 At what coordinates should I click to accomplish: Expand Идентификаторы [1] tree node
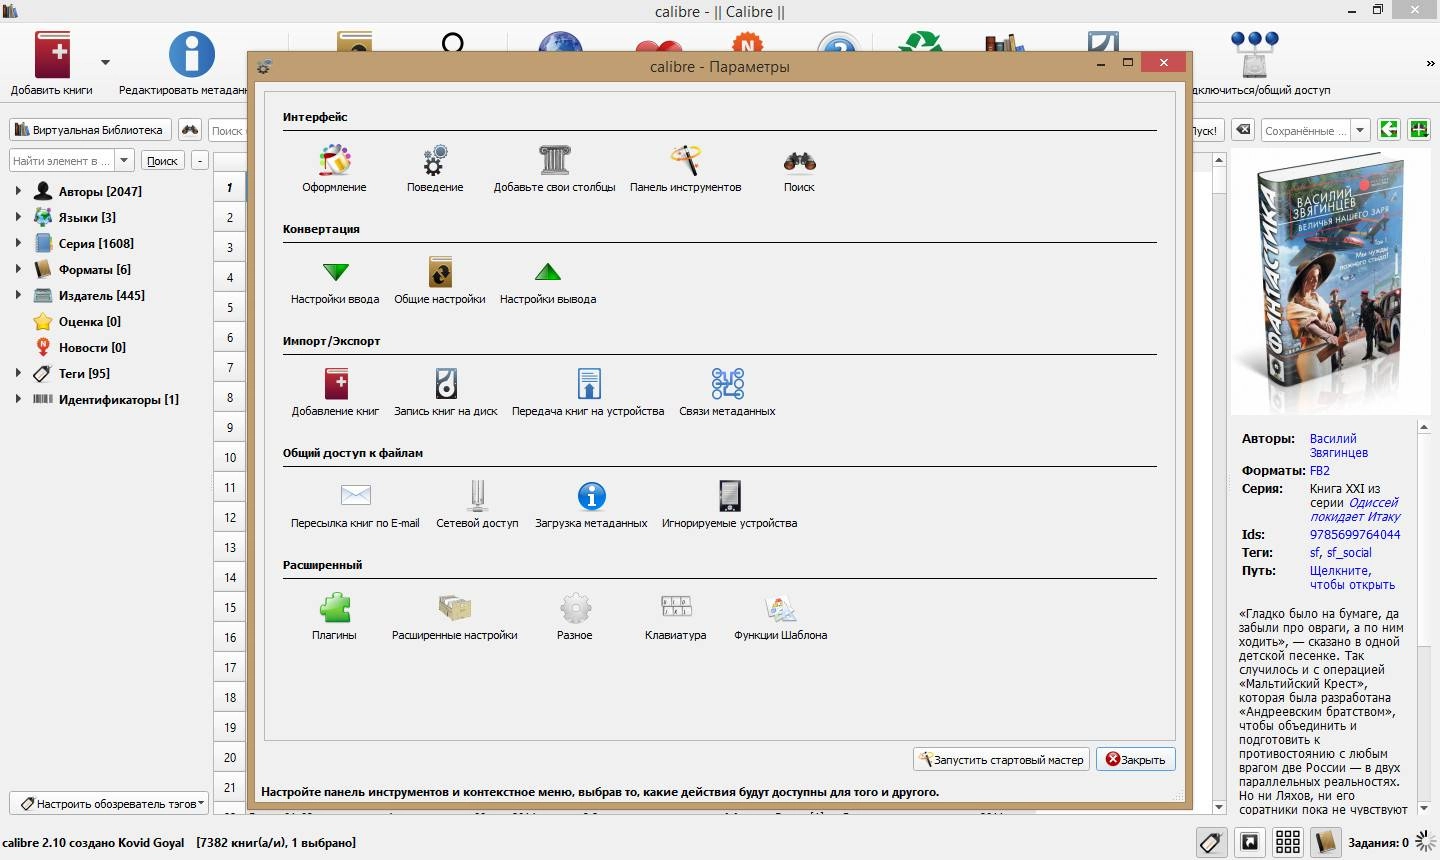[18, 399]
